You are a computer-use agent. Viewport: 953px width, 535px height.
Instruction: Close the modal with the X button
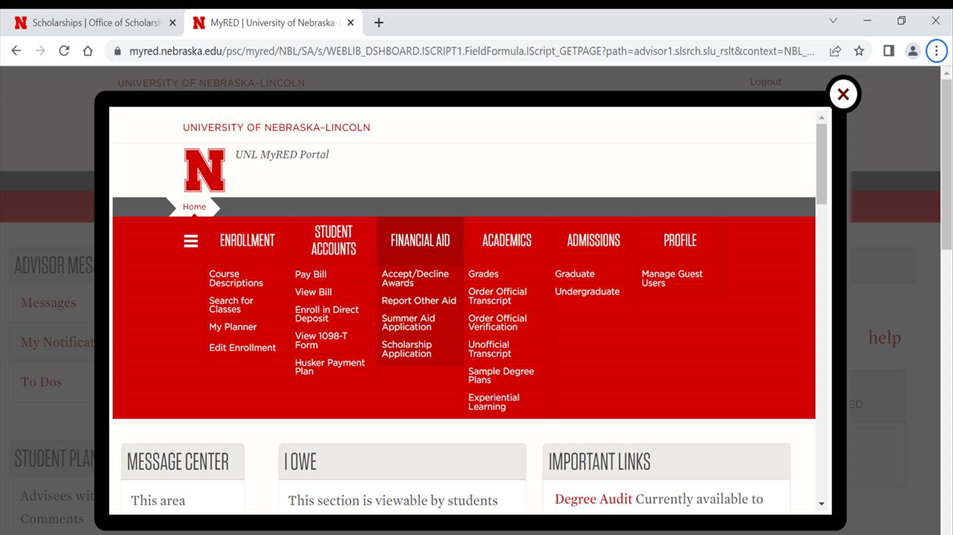(843, 94)
